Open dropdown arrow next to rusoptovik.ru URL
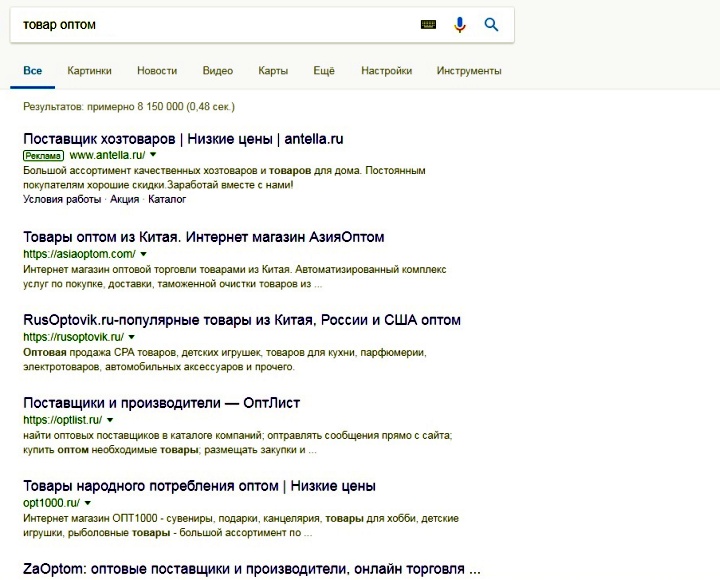 tap(132, 337)
